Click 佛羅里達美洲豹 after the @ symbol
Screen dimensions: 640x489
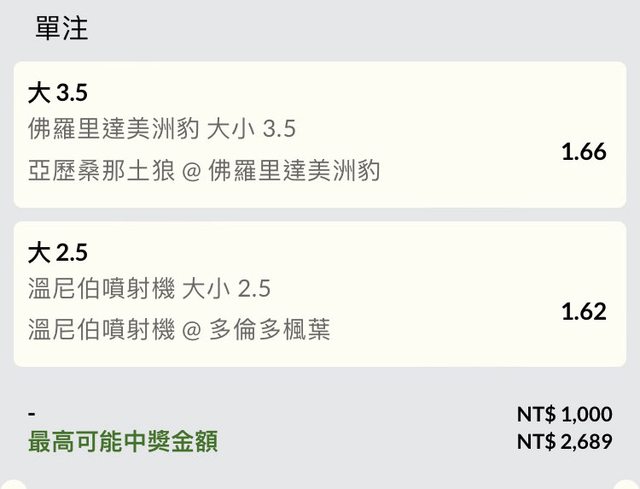(x=294, y=171)
